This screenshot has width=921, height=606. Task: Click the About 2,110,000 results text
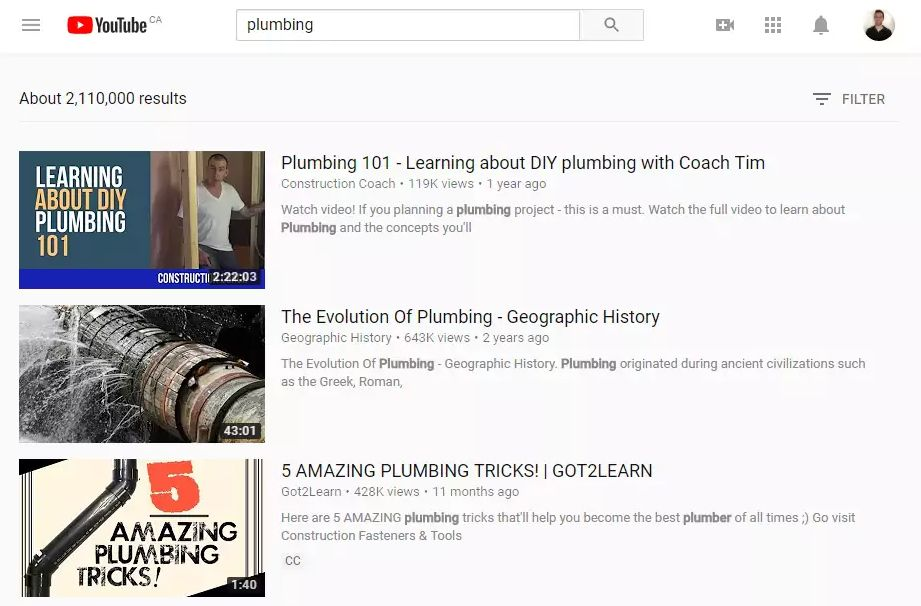pos(103,99)
